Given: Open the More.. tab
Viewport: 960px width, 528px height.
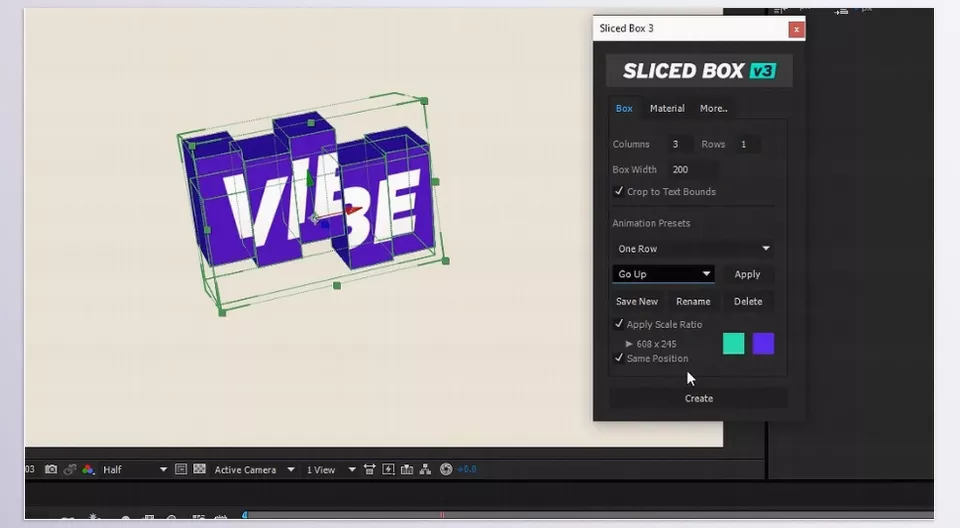Looking at the screenshot, I should [713, 108].
